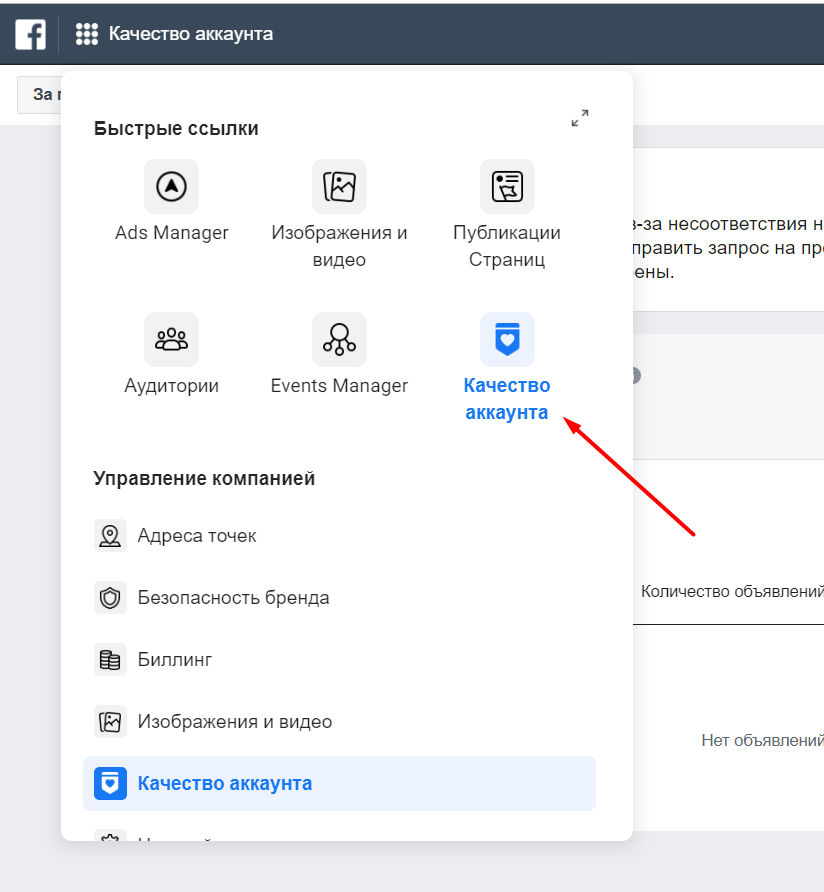Image resolution: width=824 pixels, height=892 pixels.
Task: Select Безопасность бренда menu item
Action: click(339, 597)
